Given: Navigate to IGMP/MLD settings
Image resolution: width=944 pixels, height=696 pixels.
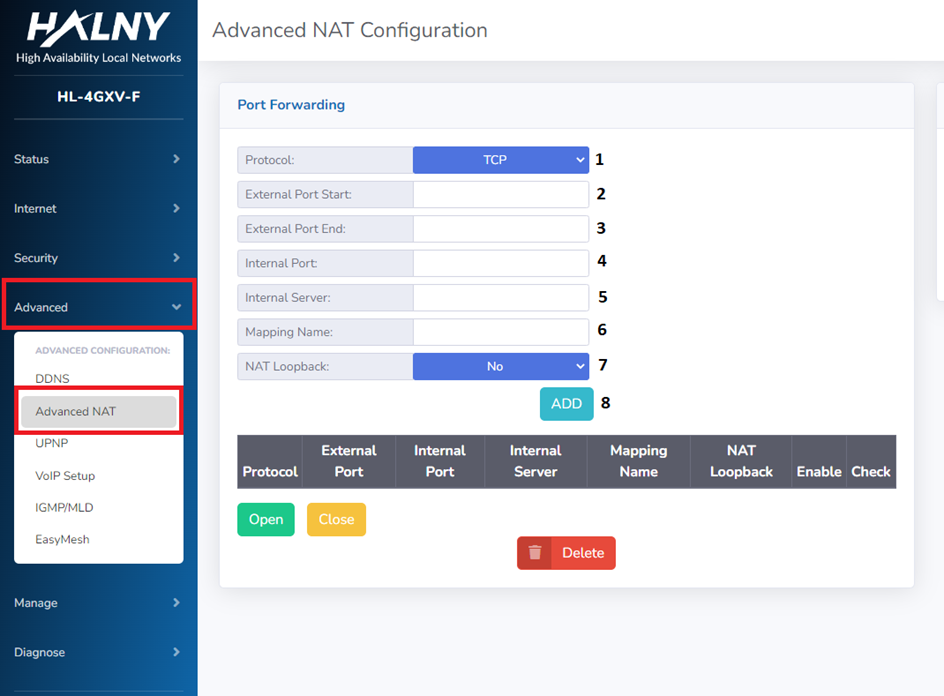Looking at the screenshot, I should pos(64,508).
